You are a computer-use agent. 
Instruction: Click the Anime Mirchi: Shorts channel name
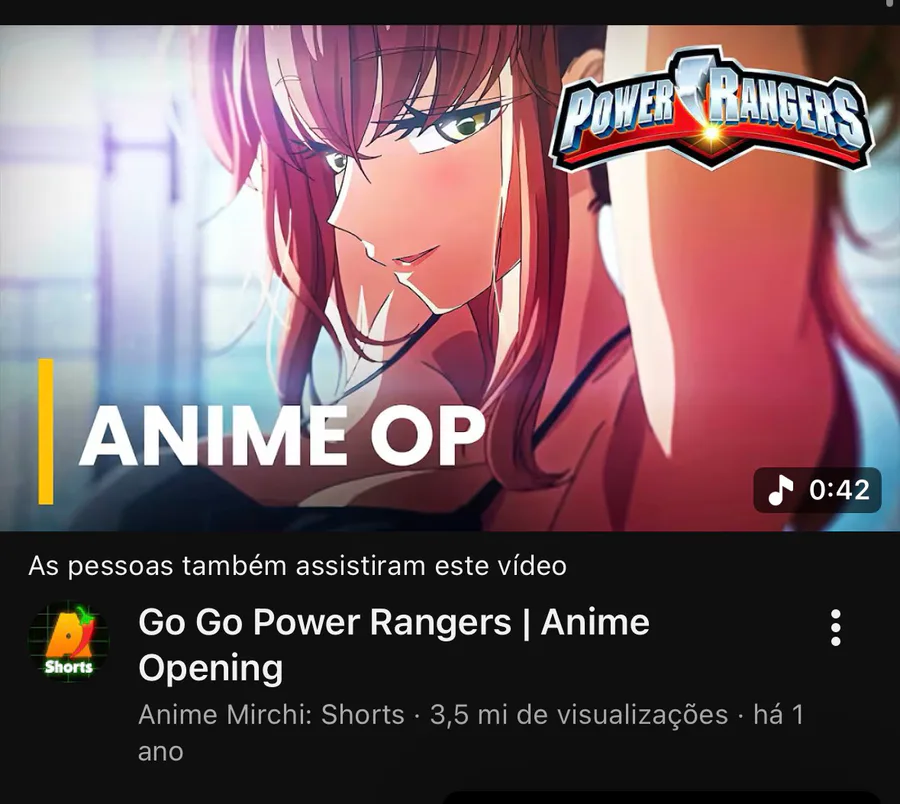coord(271,715)
